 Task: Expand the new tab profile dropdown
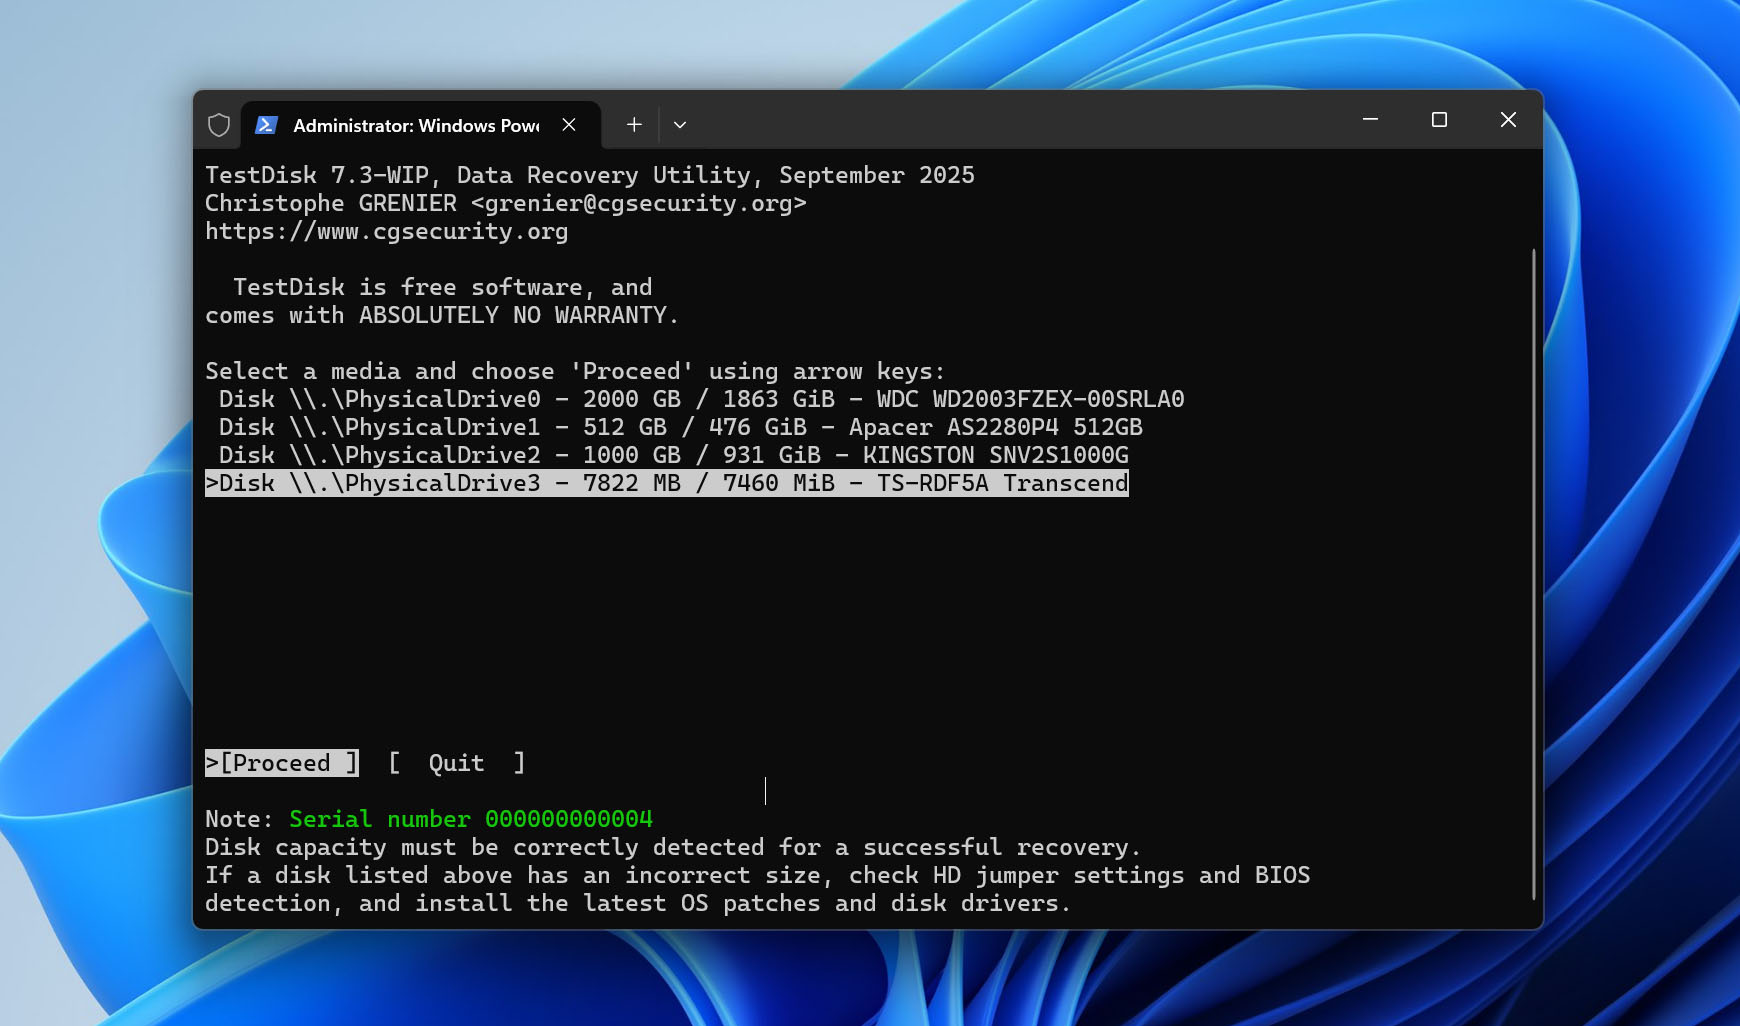pyautogui.click(x=680, y=125)
